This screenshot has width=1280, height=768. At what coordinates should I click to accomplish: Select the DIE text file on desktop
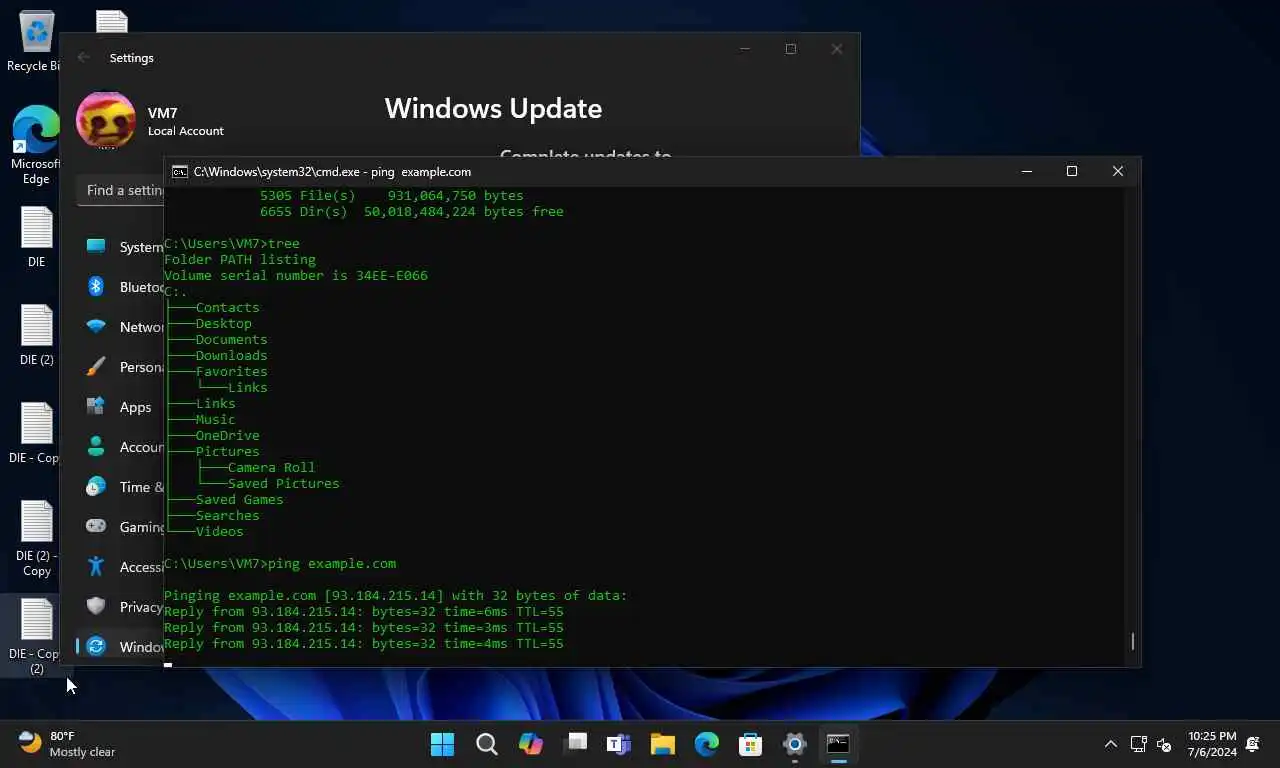(36, 237)
